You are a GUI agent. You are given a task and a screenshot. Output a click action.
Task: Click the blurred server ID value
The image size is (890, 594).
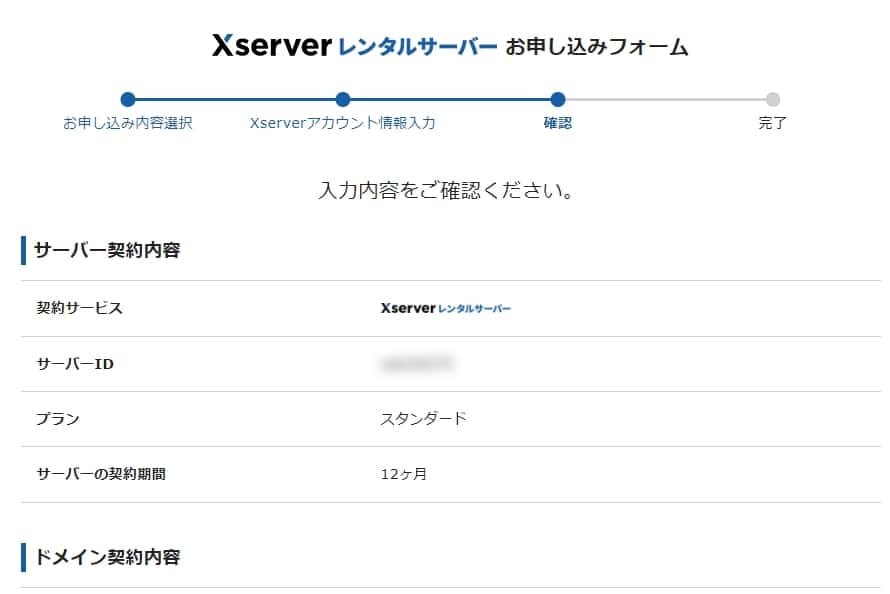coord(417,363)
